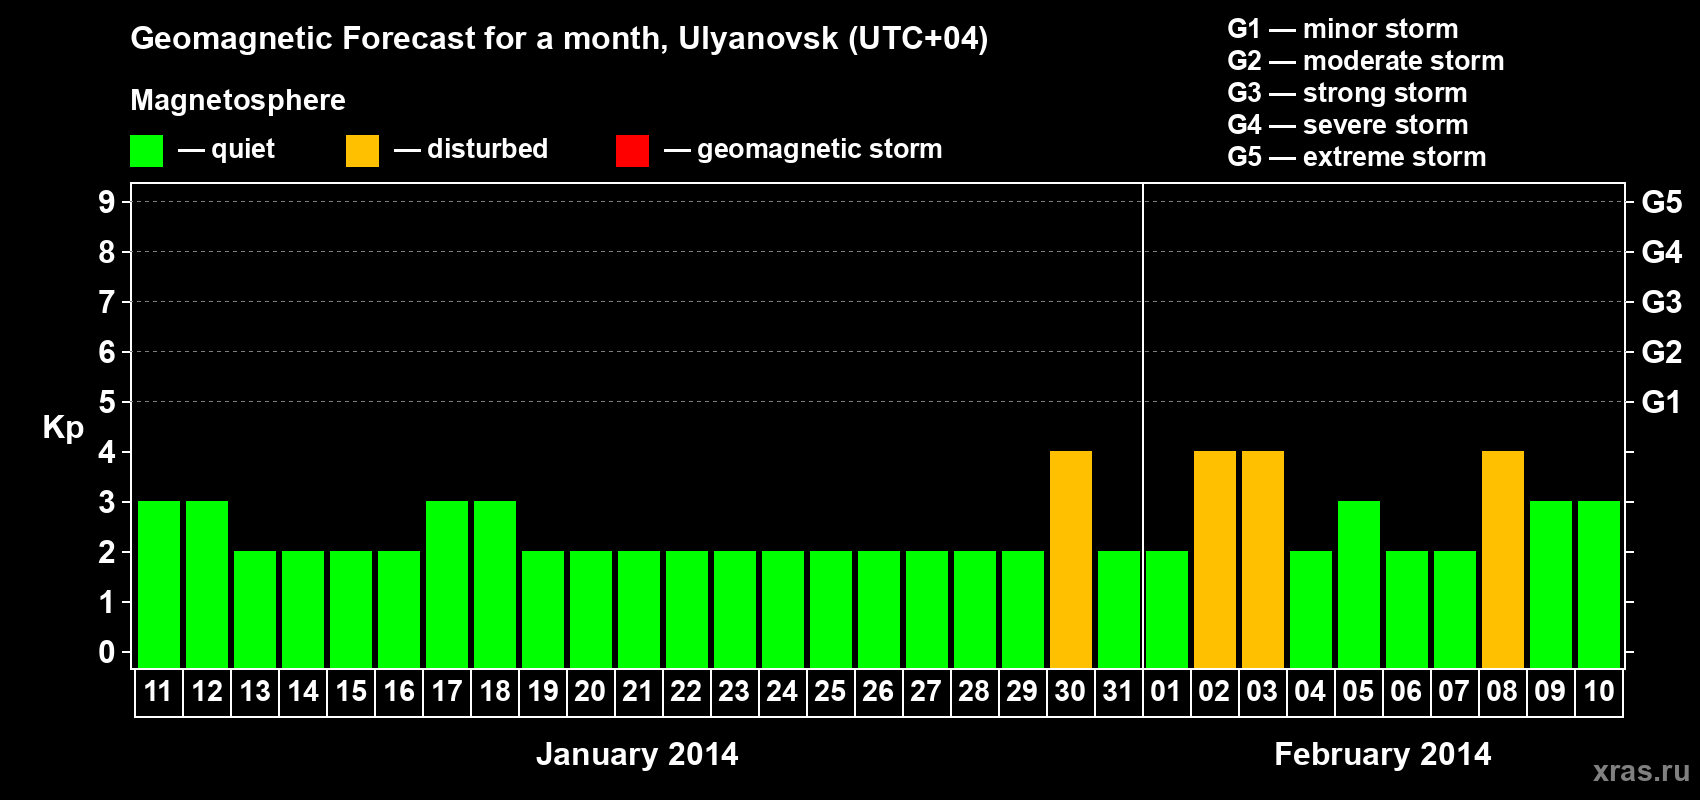Click the green bar for January 24
The image size is (1700, 800).
click(x=783, y=609)
